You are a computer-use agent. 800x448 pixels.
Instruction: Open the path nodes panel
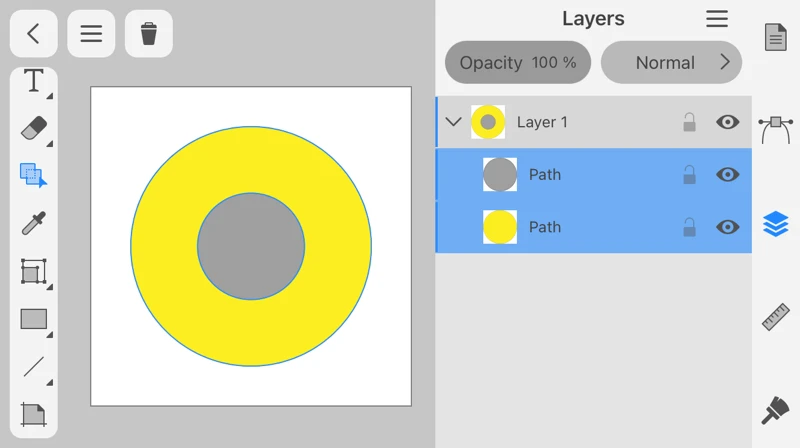pos(776,129)
